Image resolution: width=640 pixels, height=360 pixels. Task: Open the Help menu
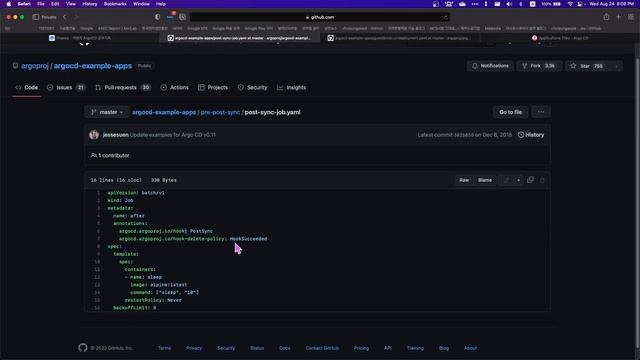(161, 4)
